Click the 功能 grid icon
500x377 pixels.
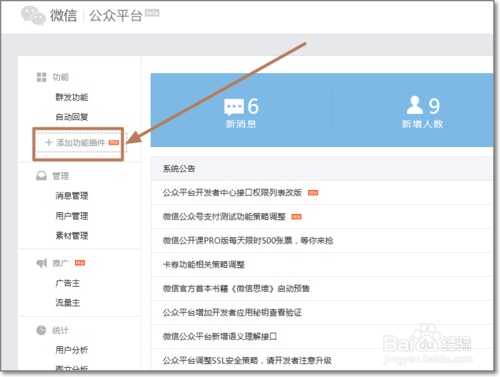tap(41, 77)
